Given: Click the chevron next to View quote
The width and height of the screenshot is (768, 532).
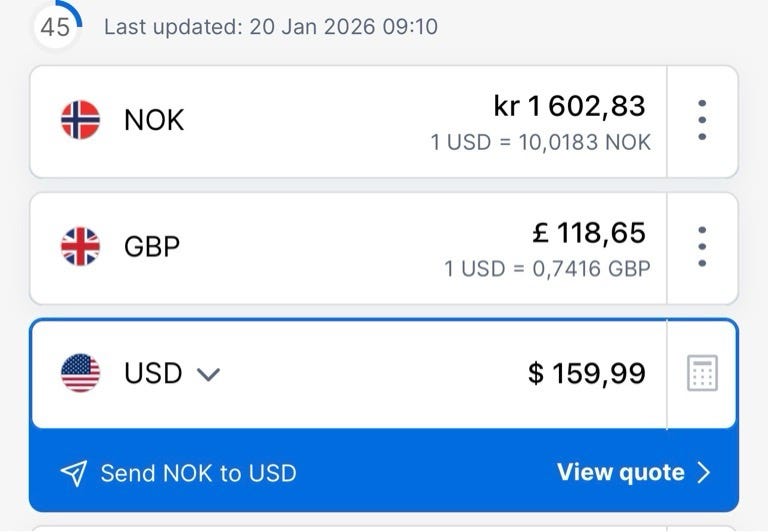Looking at the screenshot, I should pyautogui.click(x=703, y=473).
